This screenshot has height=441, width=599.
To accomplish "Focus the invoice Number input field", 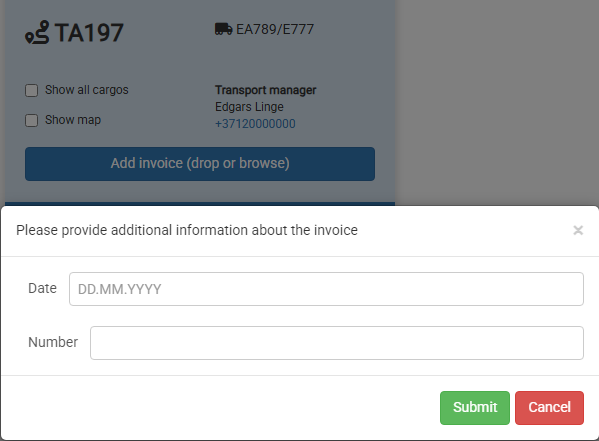I will point(337,343).
